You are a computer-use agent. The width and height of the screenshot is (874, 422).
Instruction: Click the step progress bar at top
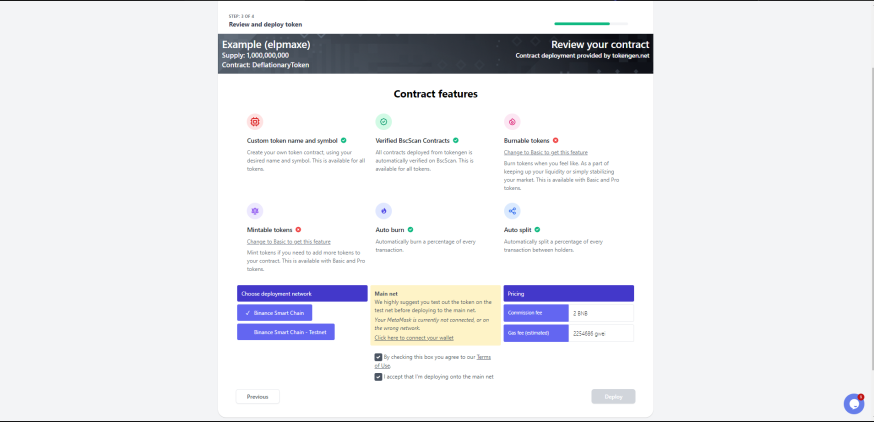tap(591, 23)
